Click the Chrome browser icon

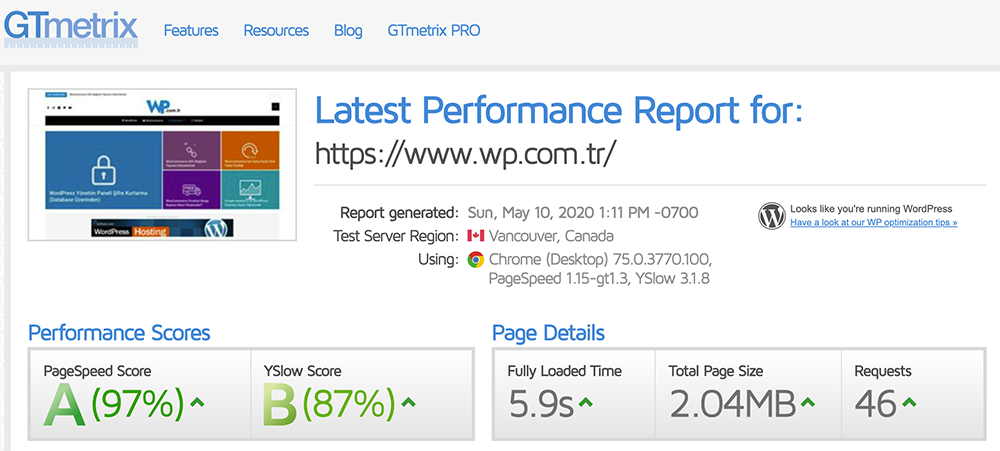(x=476, y=260)
